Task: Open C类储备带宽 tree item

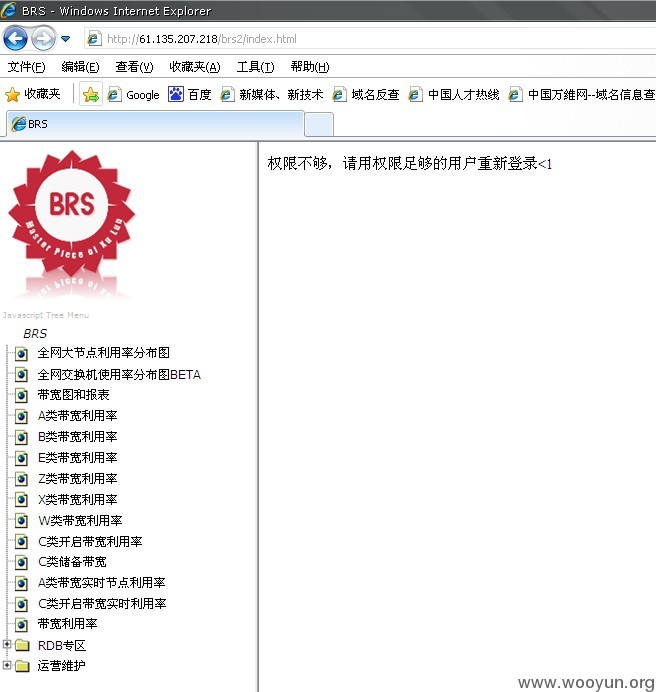Action: (x=72, y=562)
